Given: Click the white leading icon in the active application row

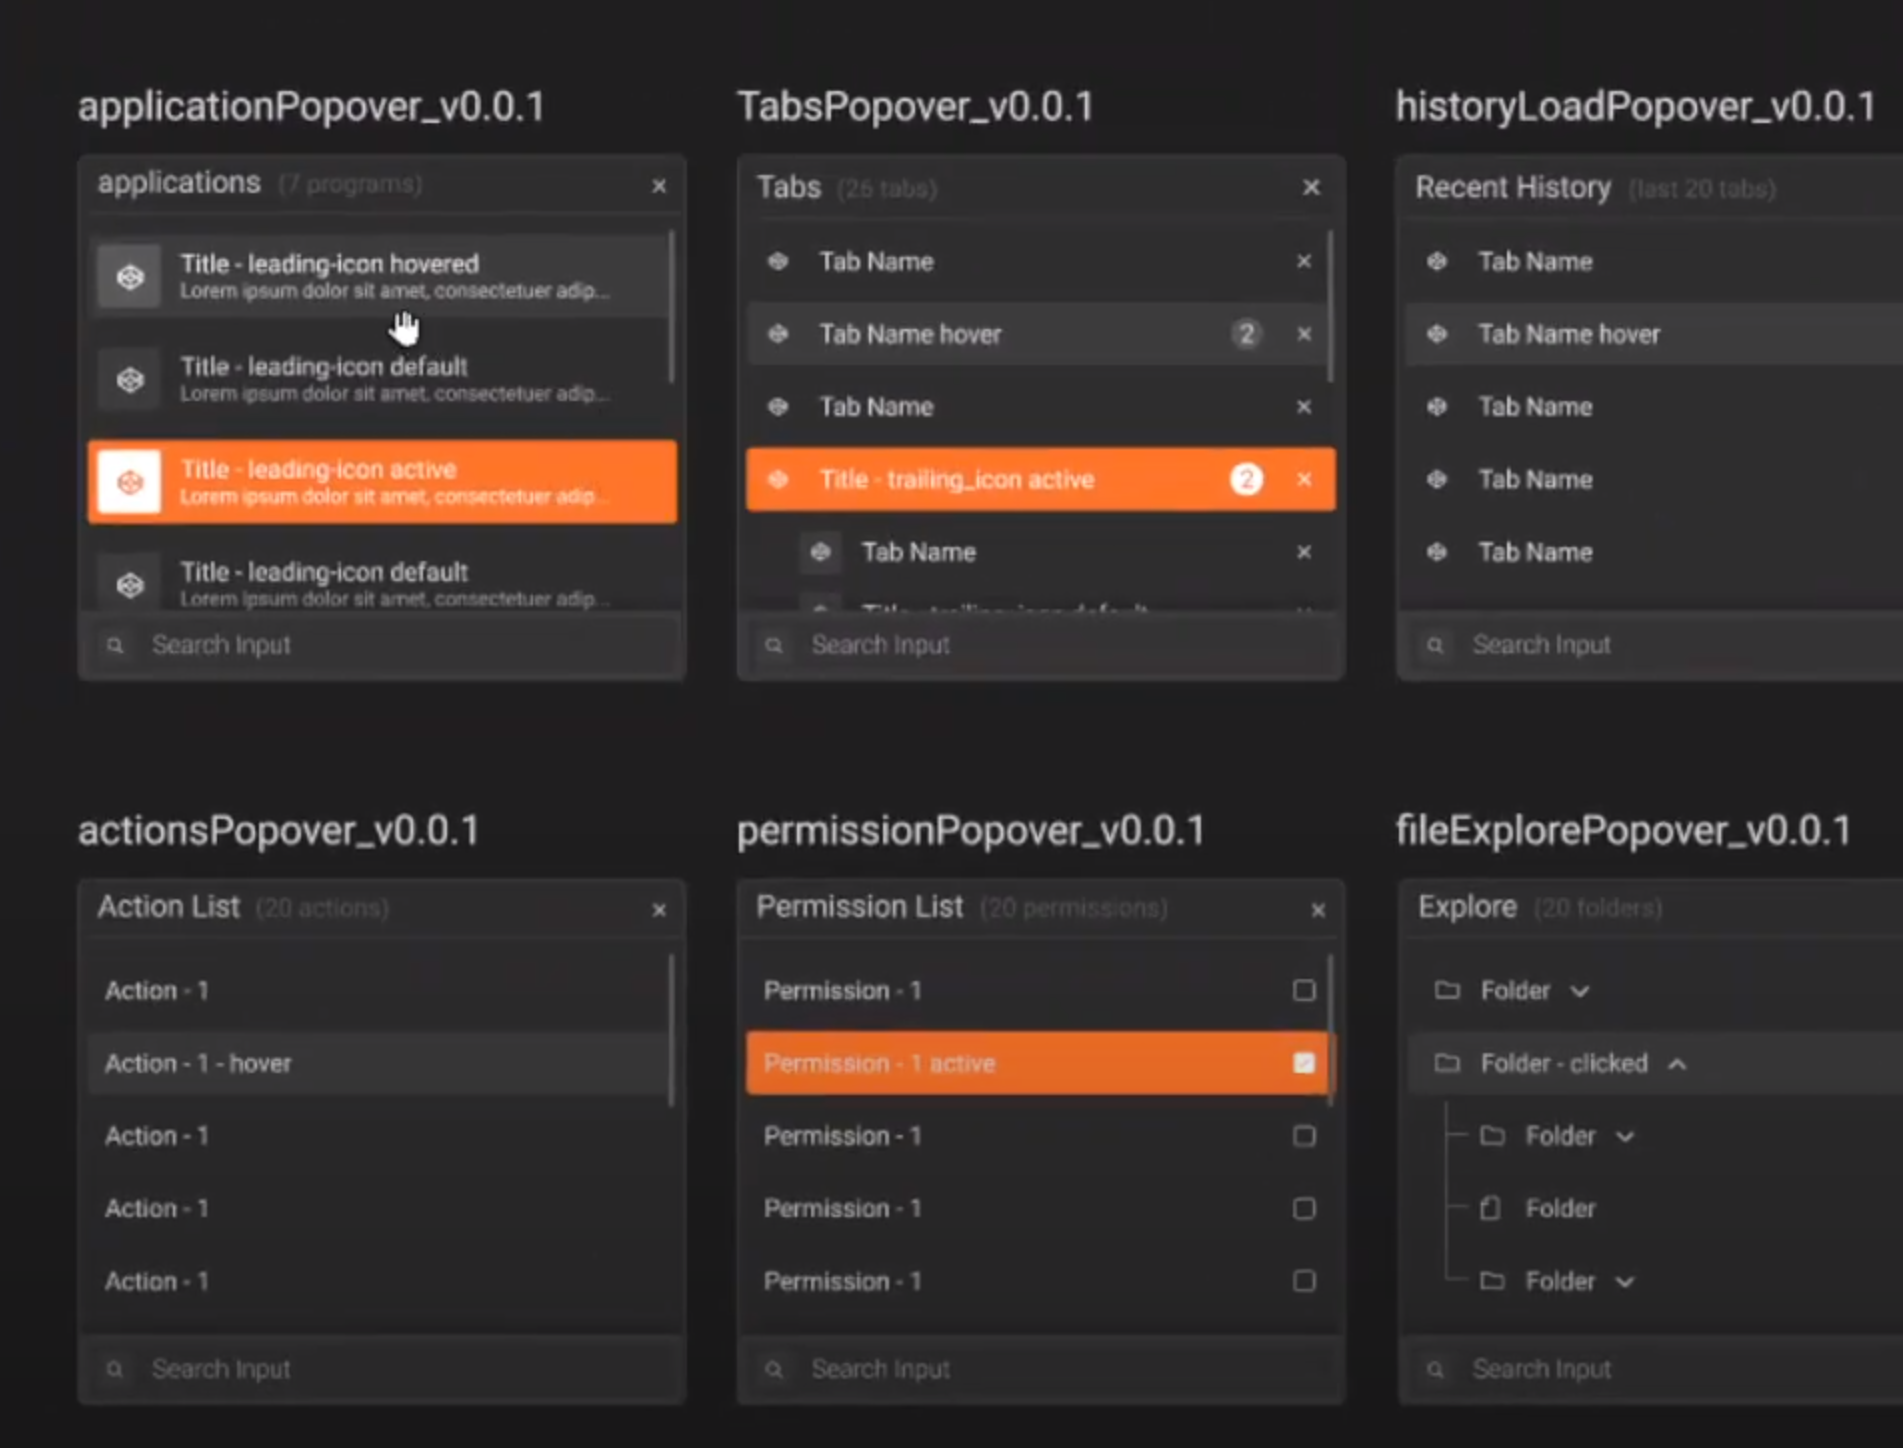Looking at the screenshot, I should (130, 482).
